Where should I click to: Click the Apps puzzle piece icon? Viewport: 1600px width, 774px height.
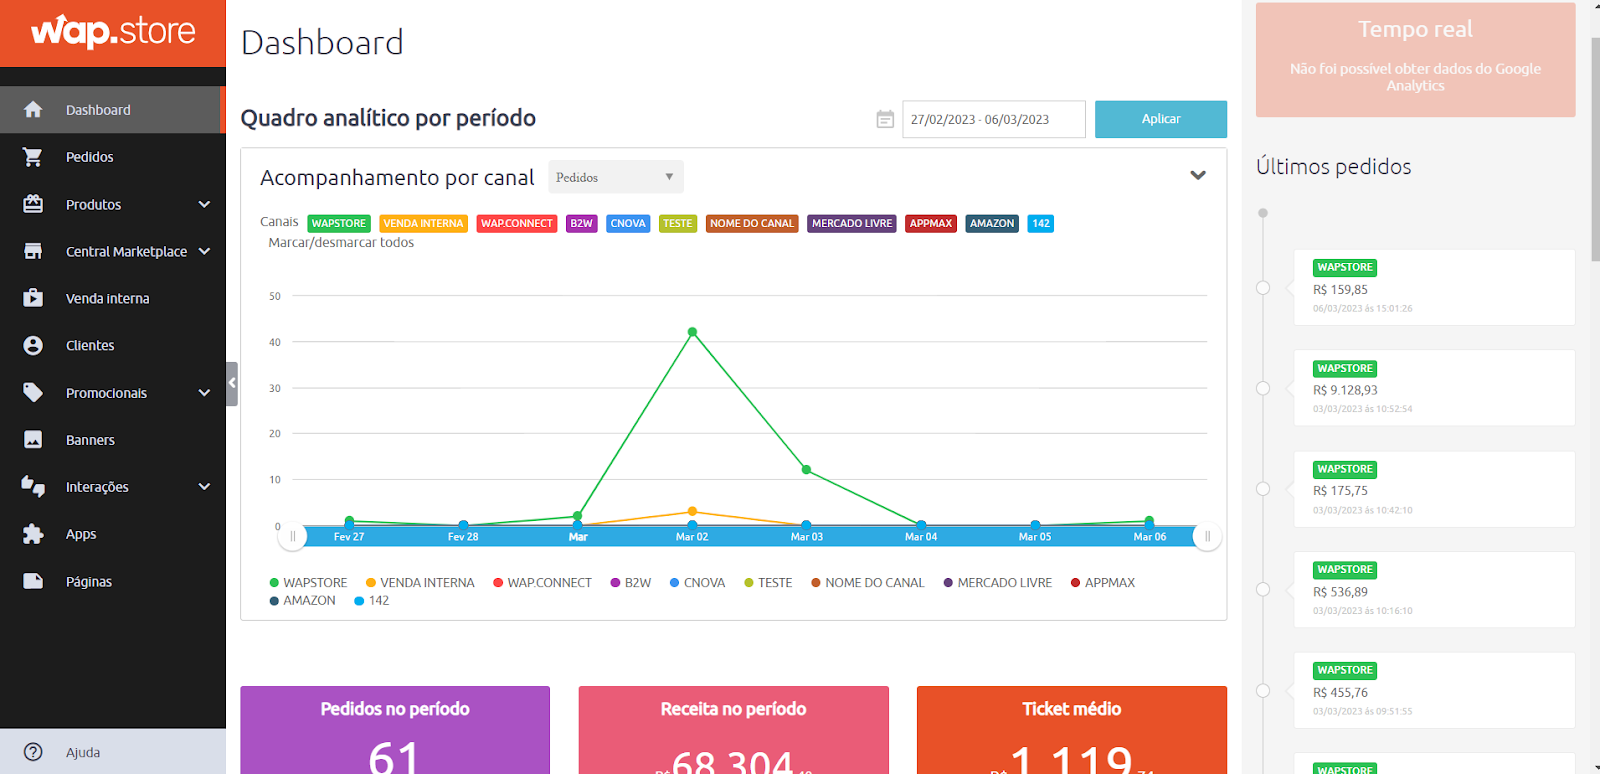click(33, 534)
